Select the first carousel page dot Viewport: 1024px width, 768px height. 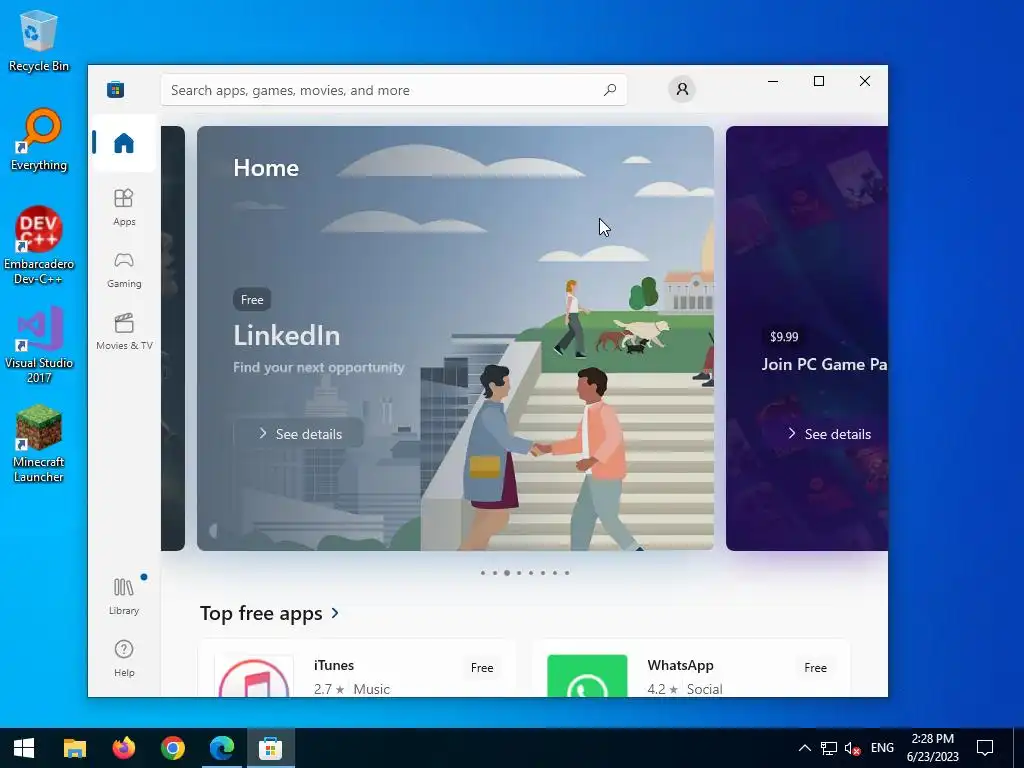[x=483, y=573]
